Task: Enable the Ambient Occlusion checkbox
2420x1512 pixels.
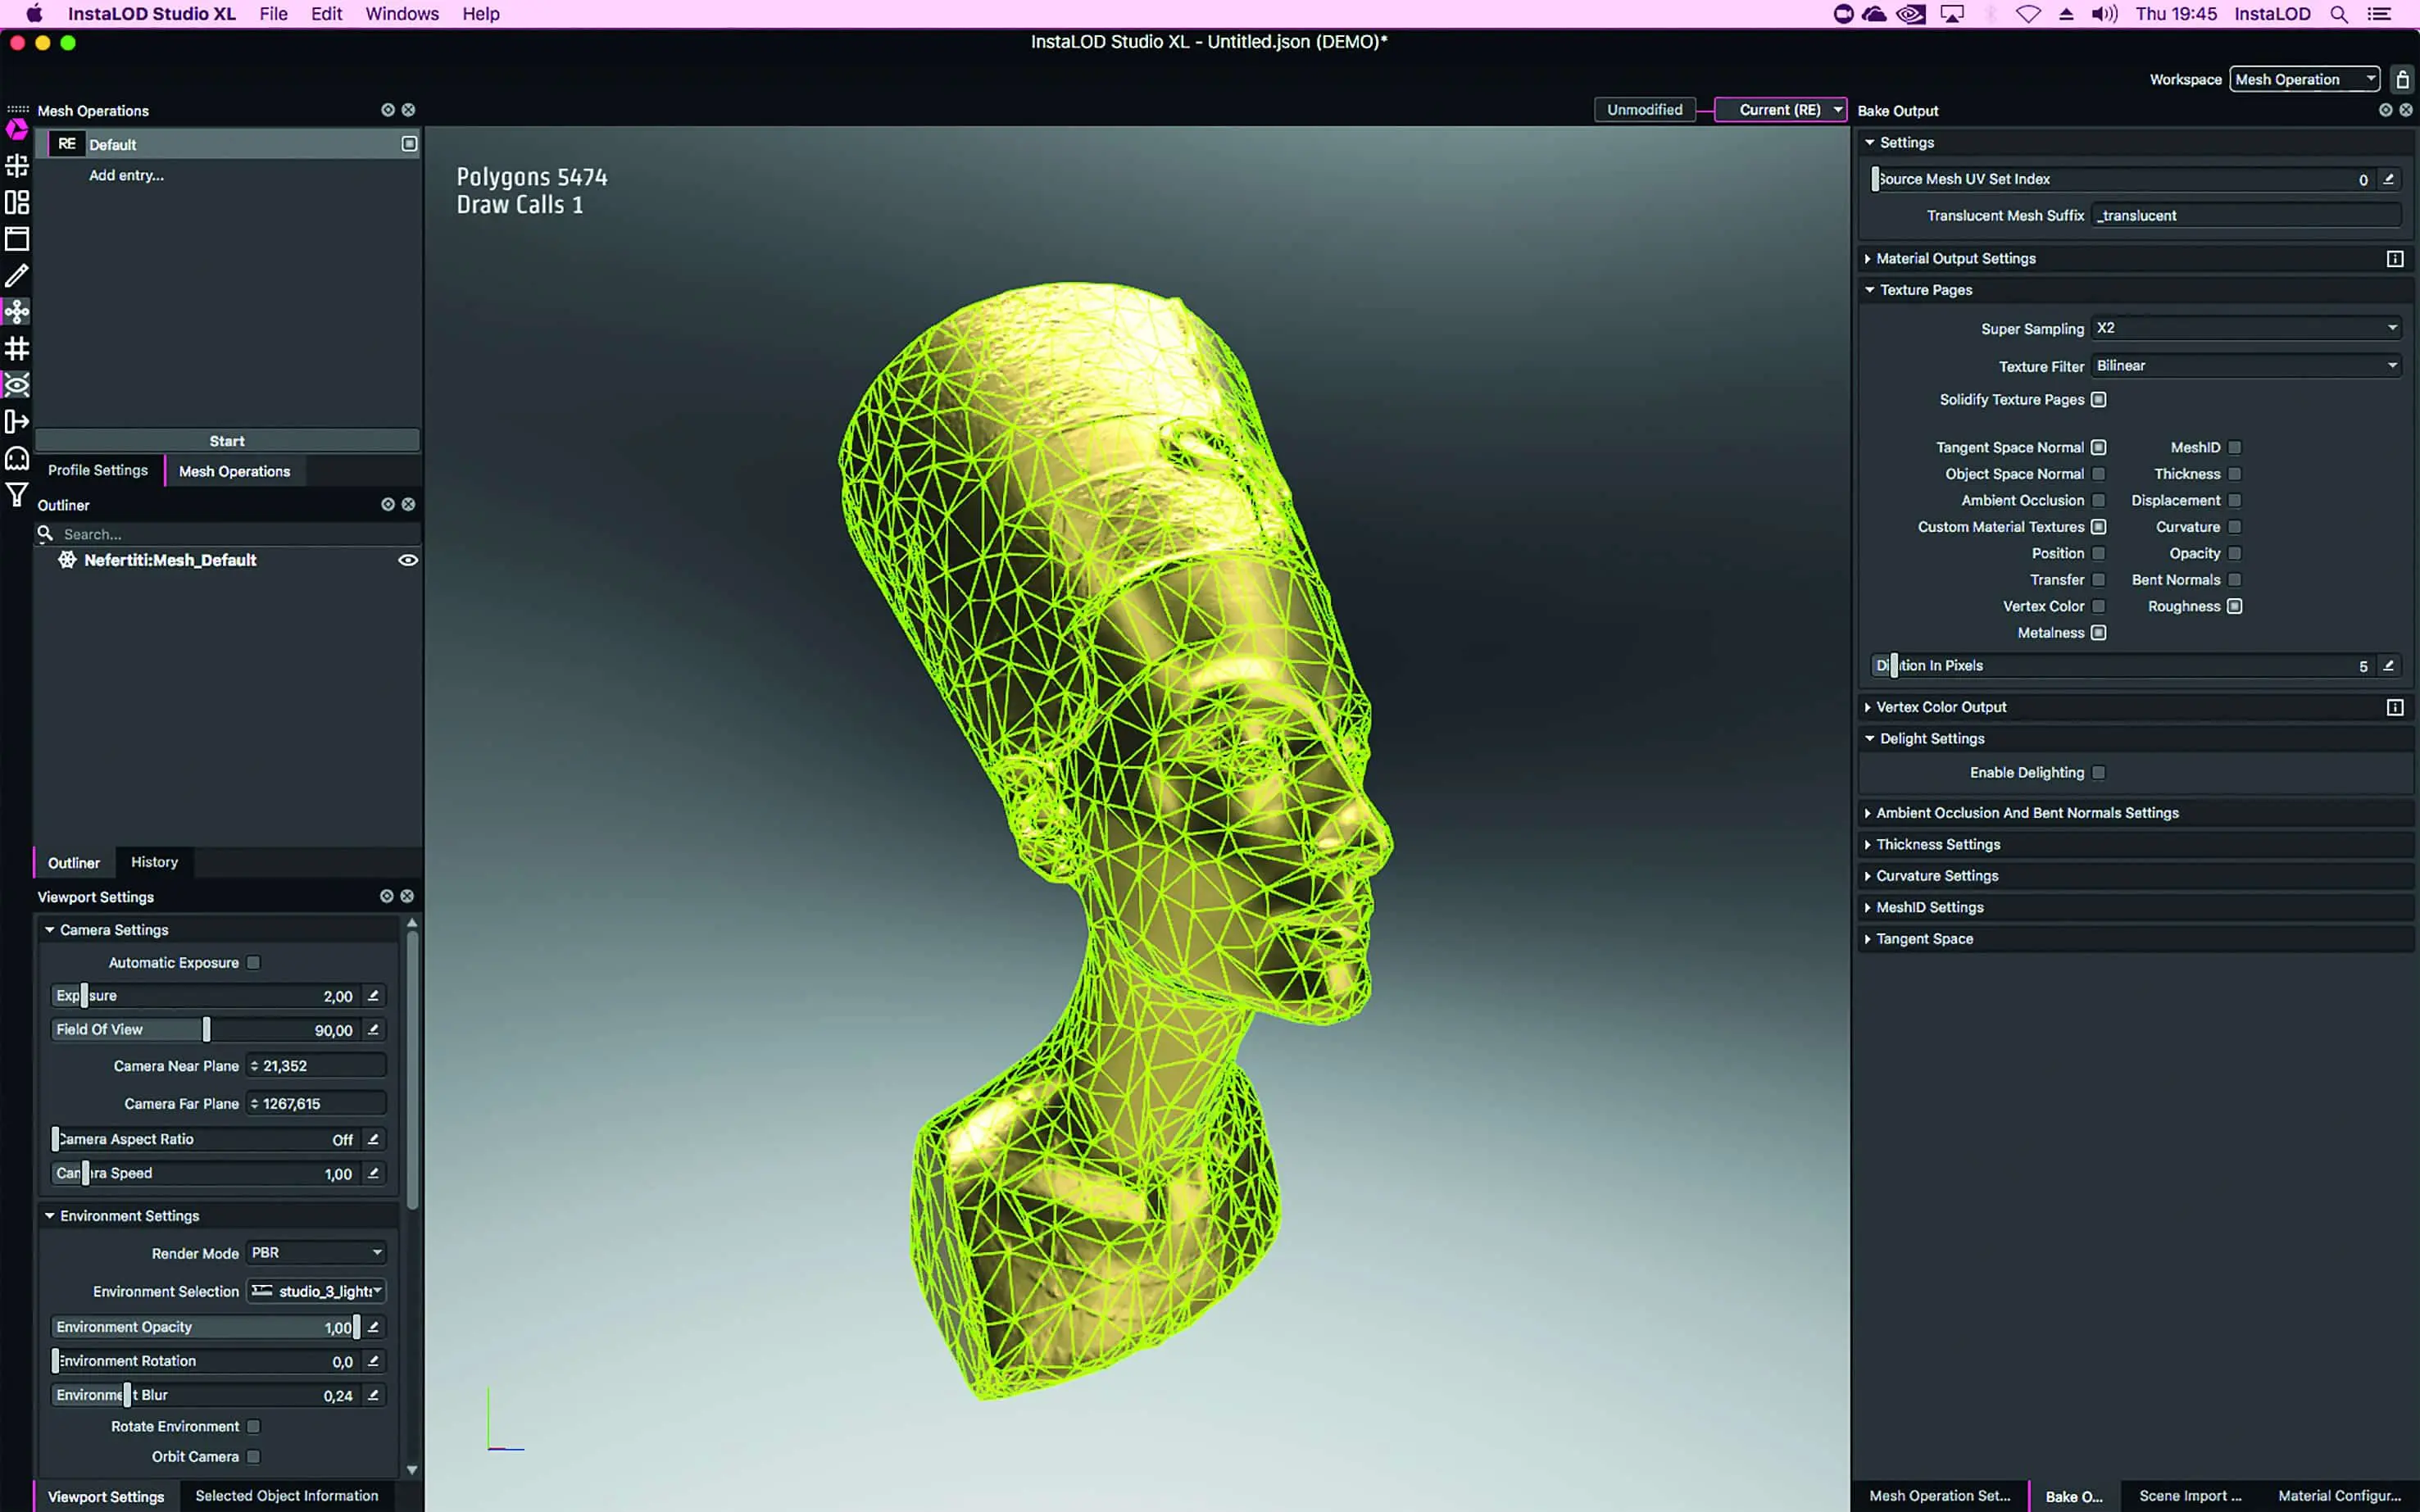Action: (2099, 500)
